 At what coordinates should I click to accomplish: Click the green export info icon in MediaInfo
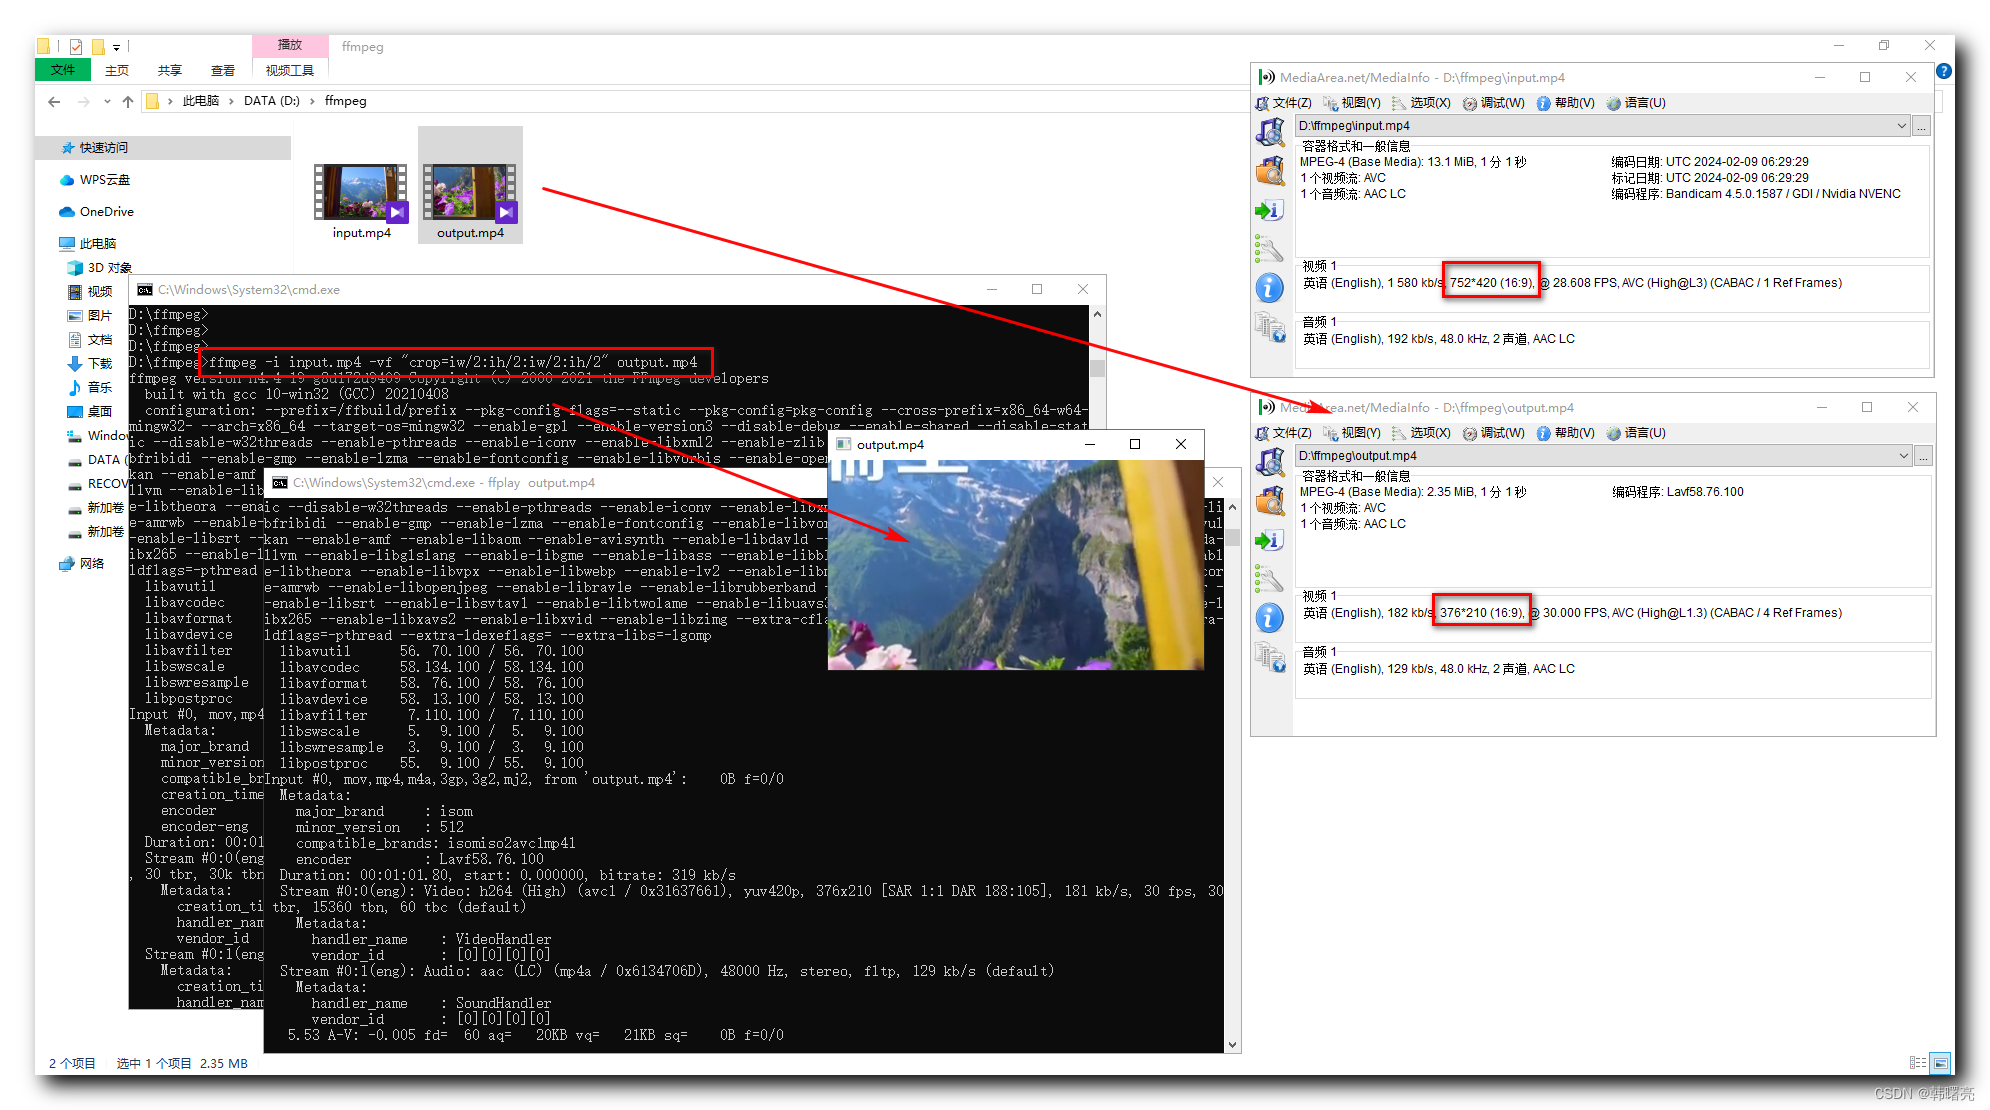coord(1270,210)
